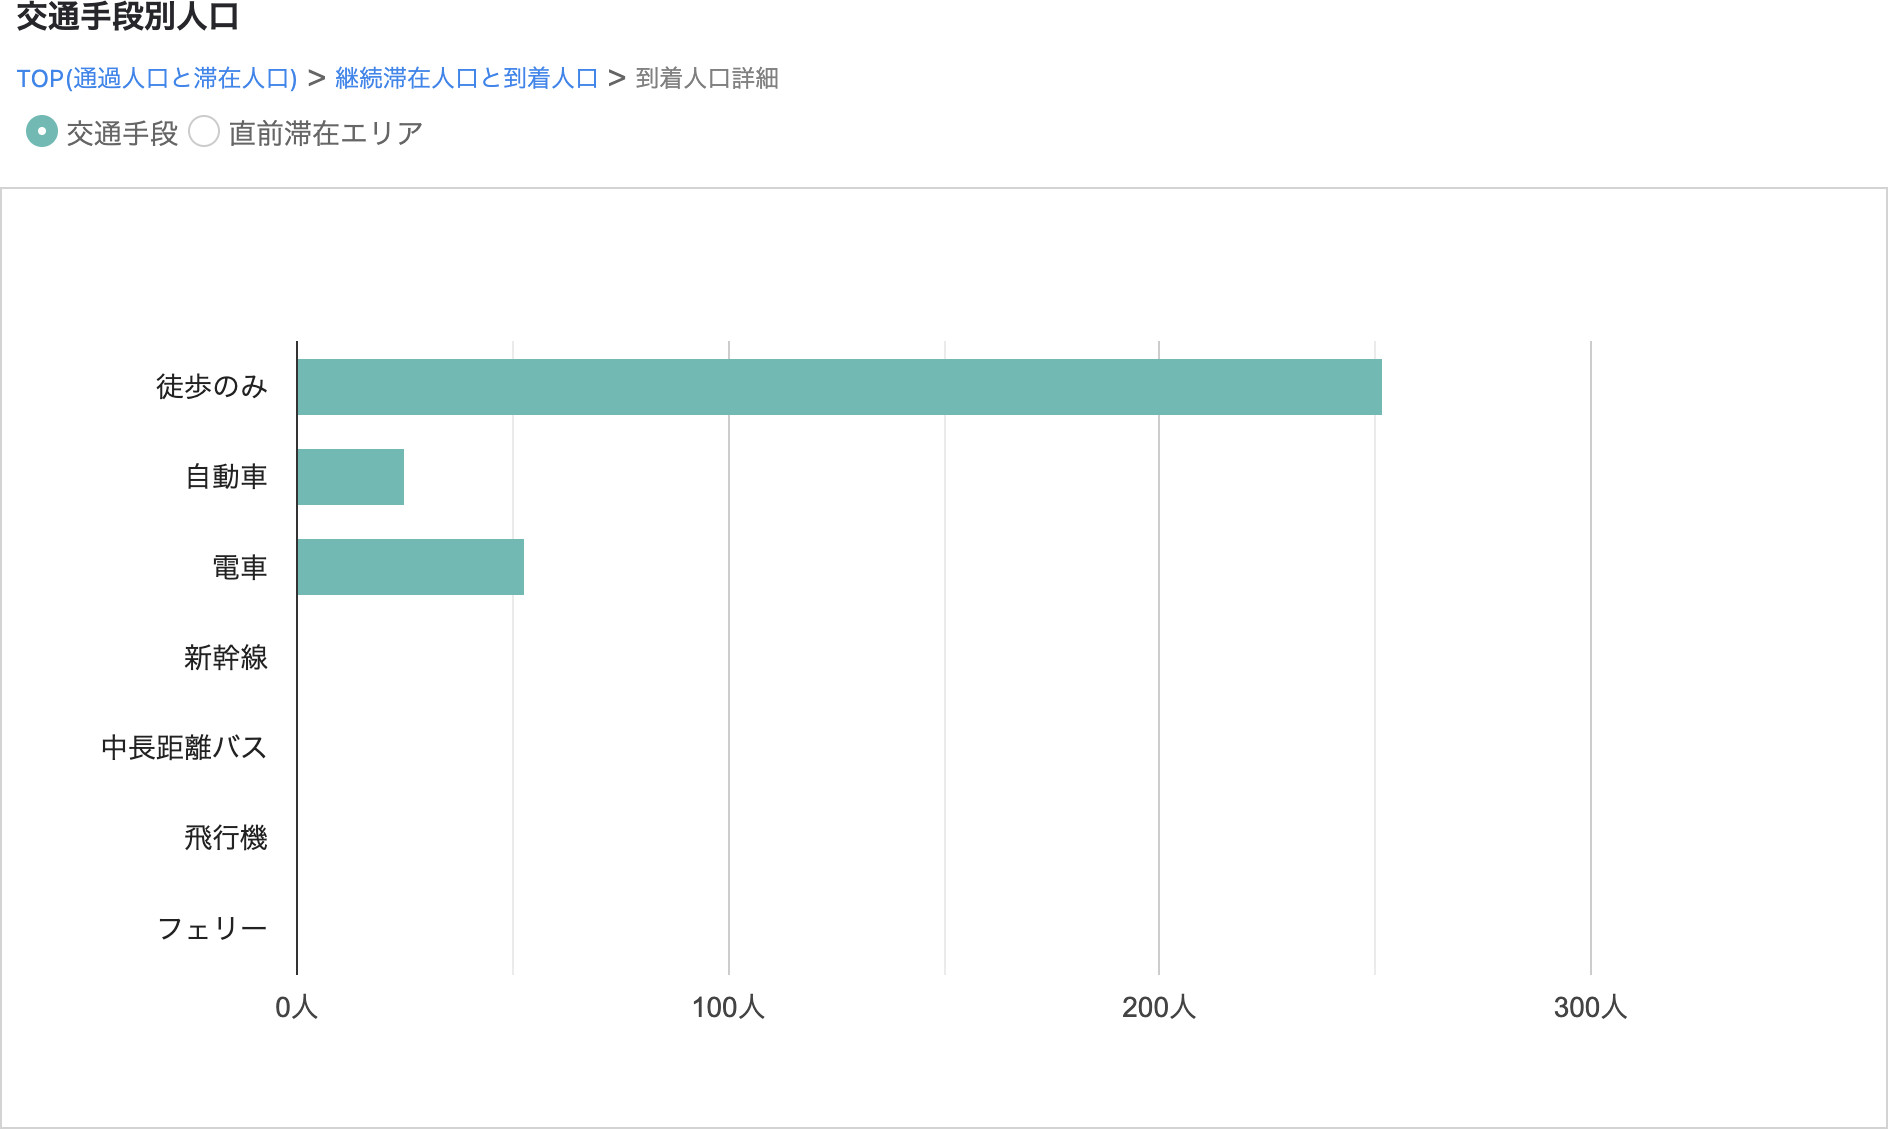The width and height of the screenshot is (1888, 1129).
Task: Go to 継続滞在人口と到着人口 breadcrumb link
Action: tap(466, 78)
